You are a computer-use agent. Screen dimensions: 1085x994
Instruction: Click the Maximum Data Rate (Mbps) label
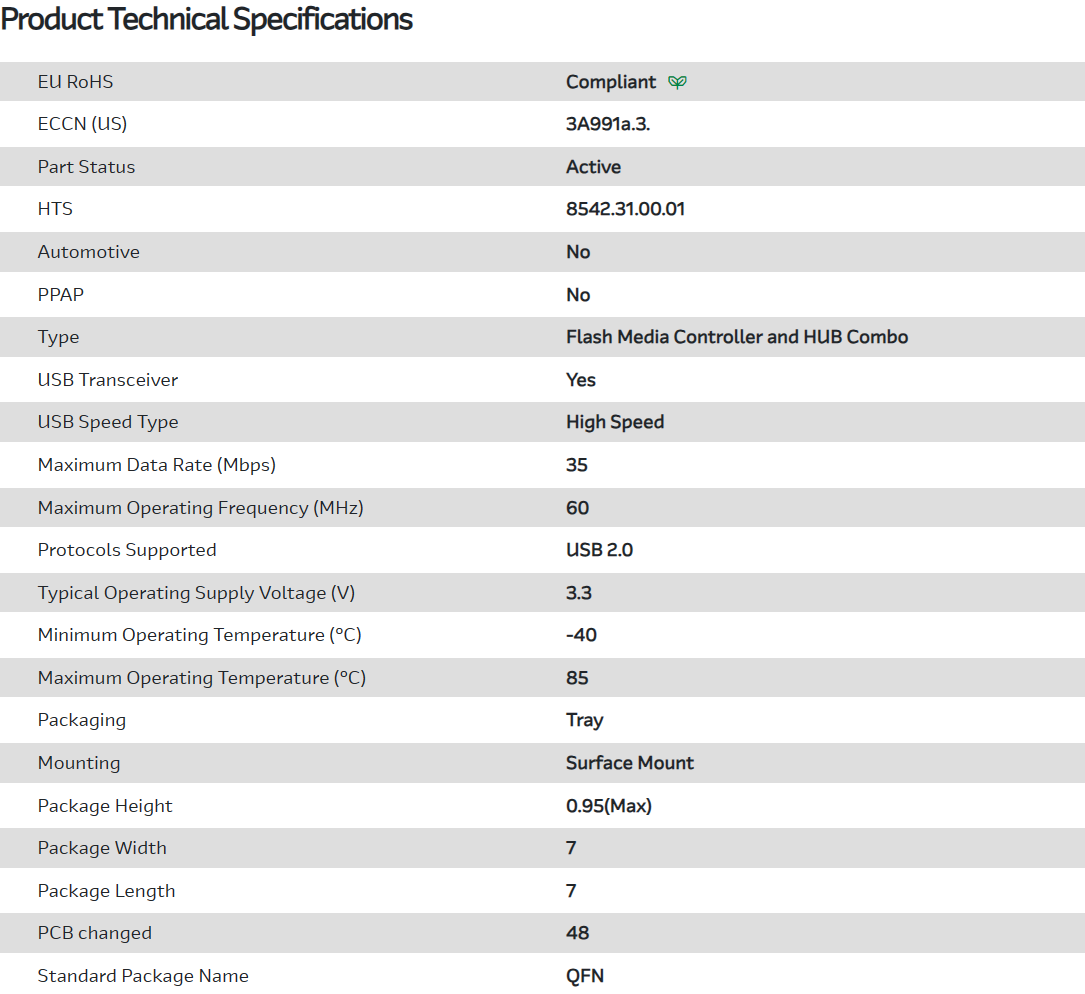pyautogui.click(x=157, y=465)
